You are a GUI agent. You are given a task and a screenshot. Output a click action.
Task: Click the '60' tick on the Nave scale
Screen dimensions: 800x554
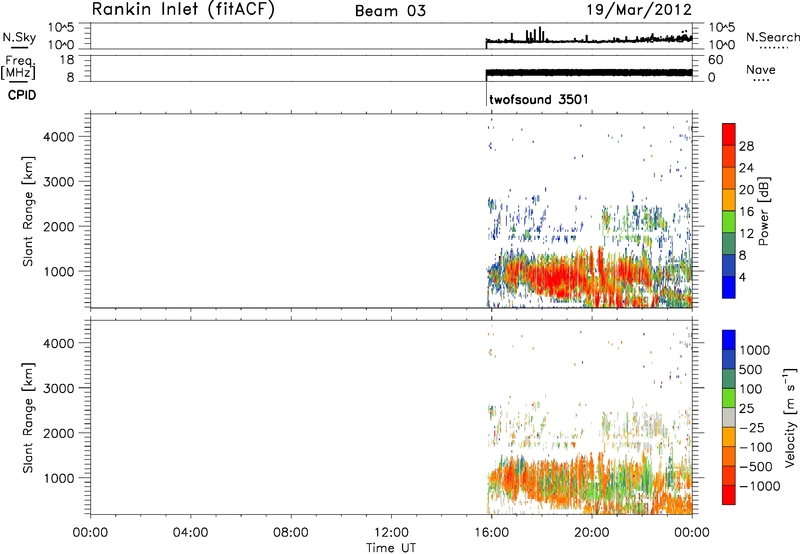click(715, 60)
